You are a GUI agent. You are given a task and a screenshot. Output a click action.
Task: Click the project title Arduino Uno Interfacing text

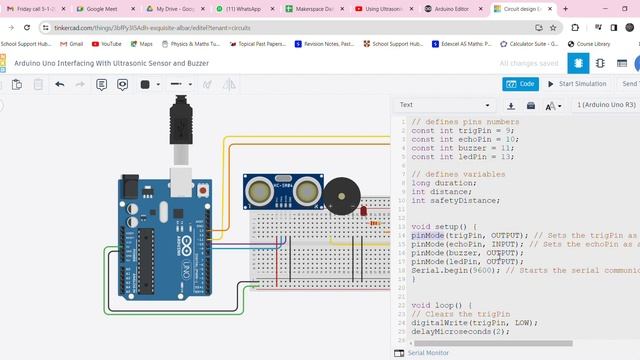[x=111, y=63]
